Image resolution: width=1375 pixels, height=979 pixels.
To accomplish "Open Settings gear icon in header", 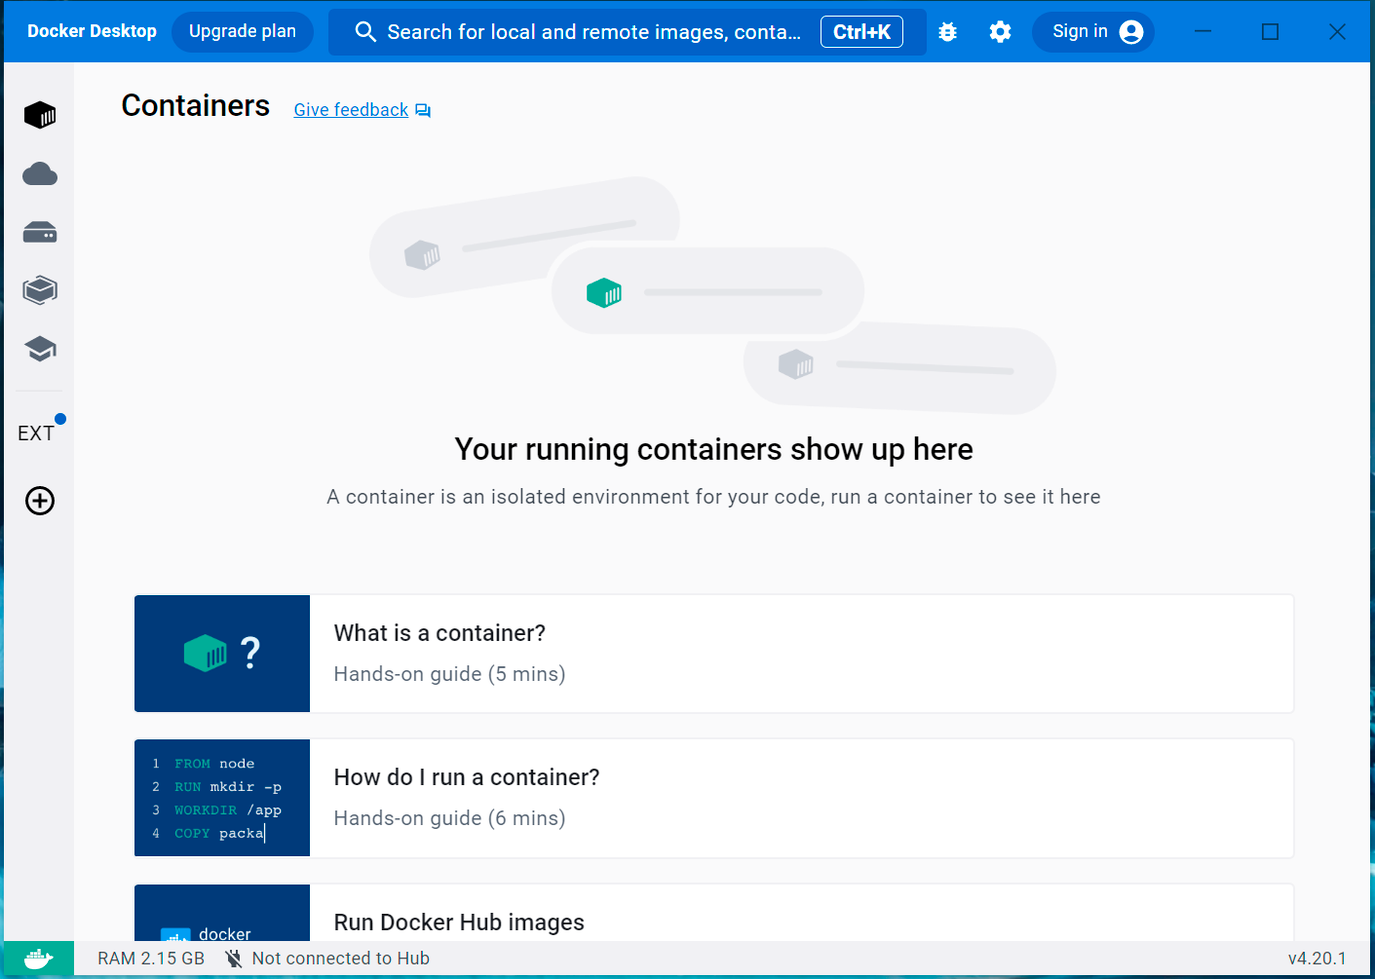I will (1000, 32).
